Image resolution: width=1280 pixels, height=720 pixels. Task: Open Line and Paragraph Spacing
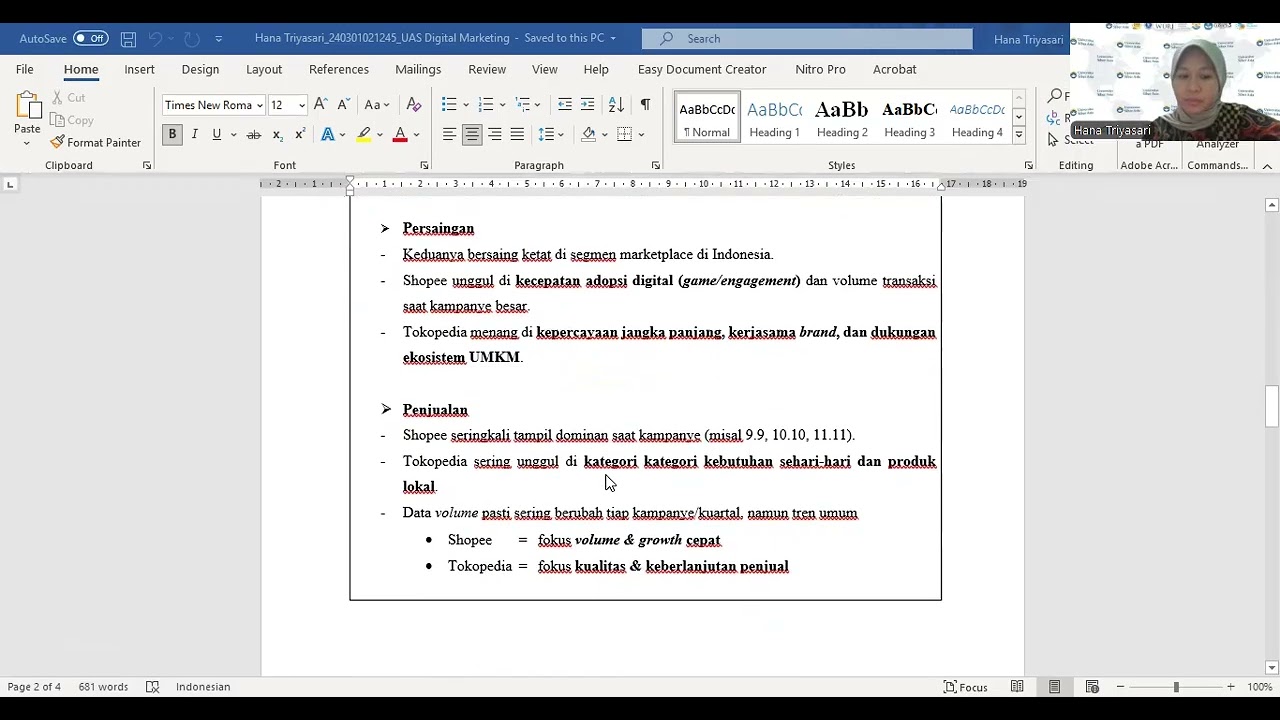545,134
